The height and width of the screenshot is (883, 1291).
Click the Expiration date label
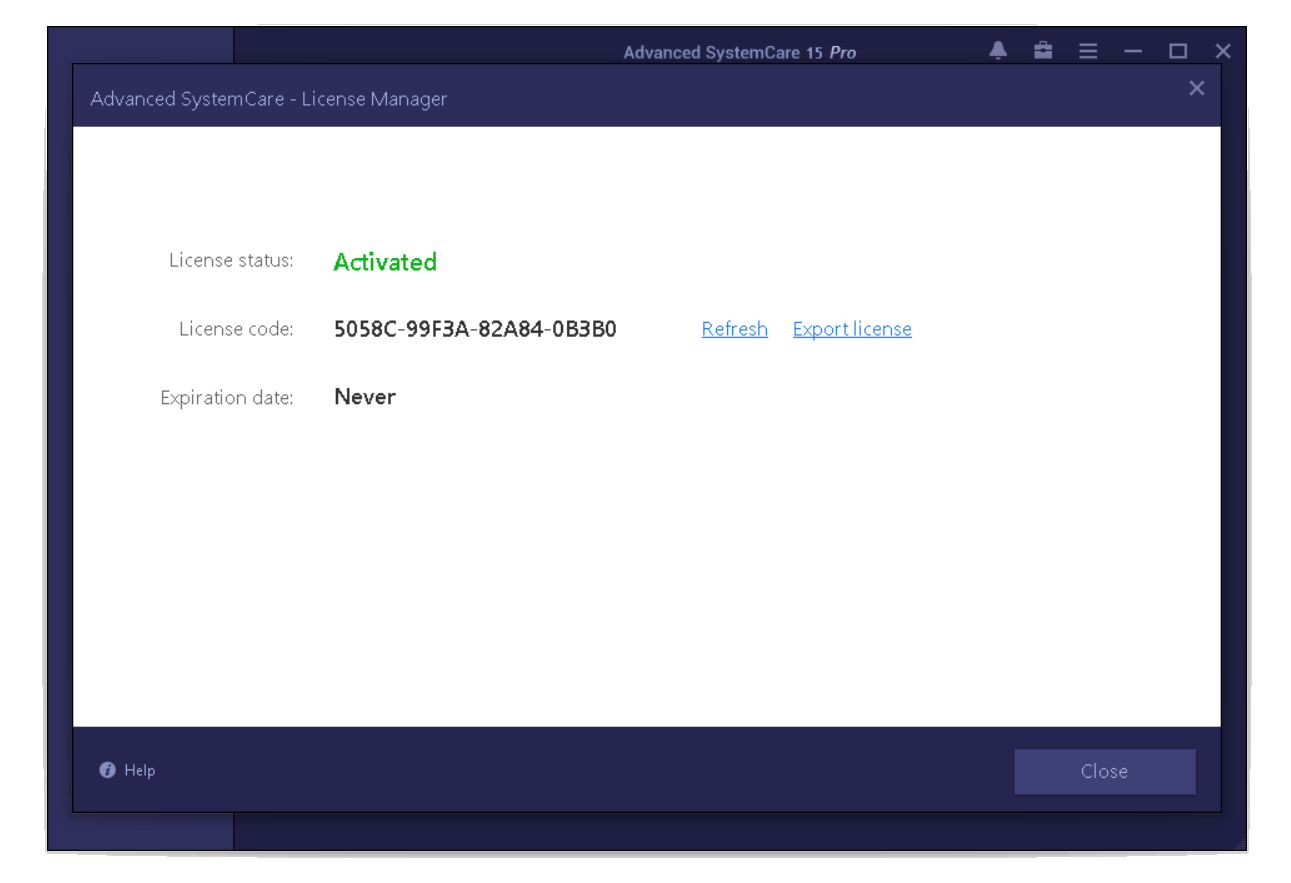coord(227,398)
